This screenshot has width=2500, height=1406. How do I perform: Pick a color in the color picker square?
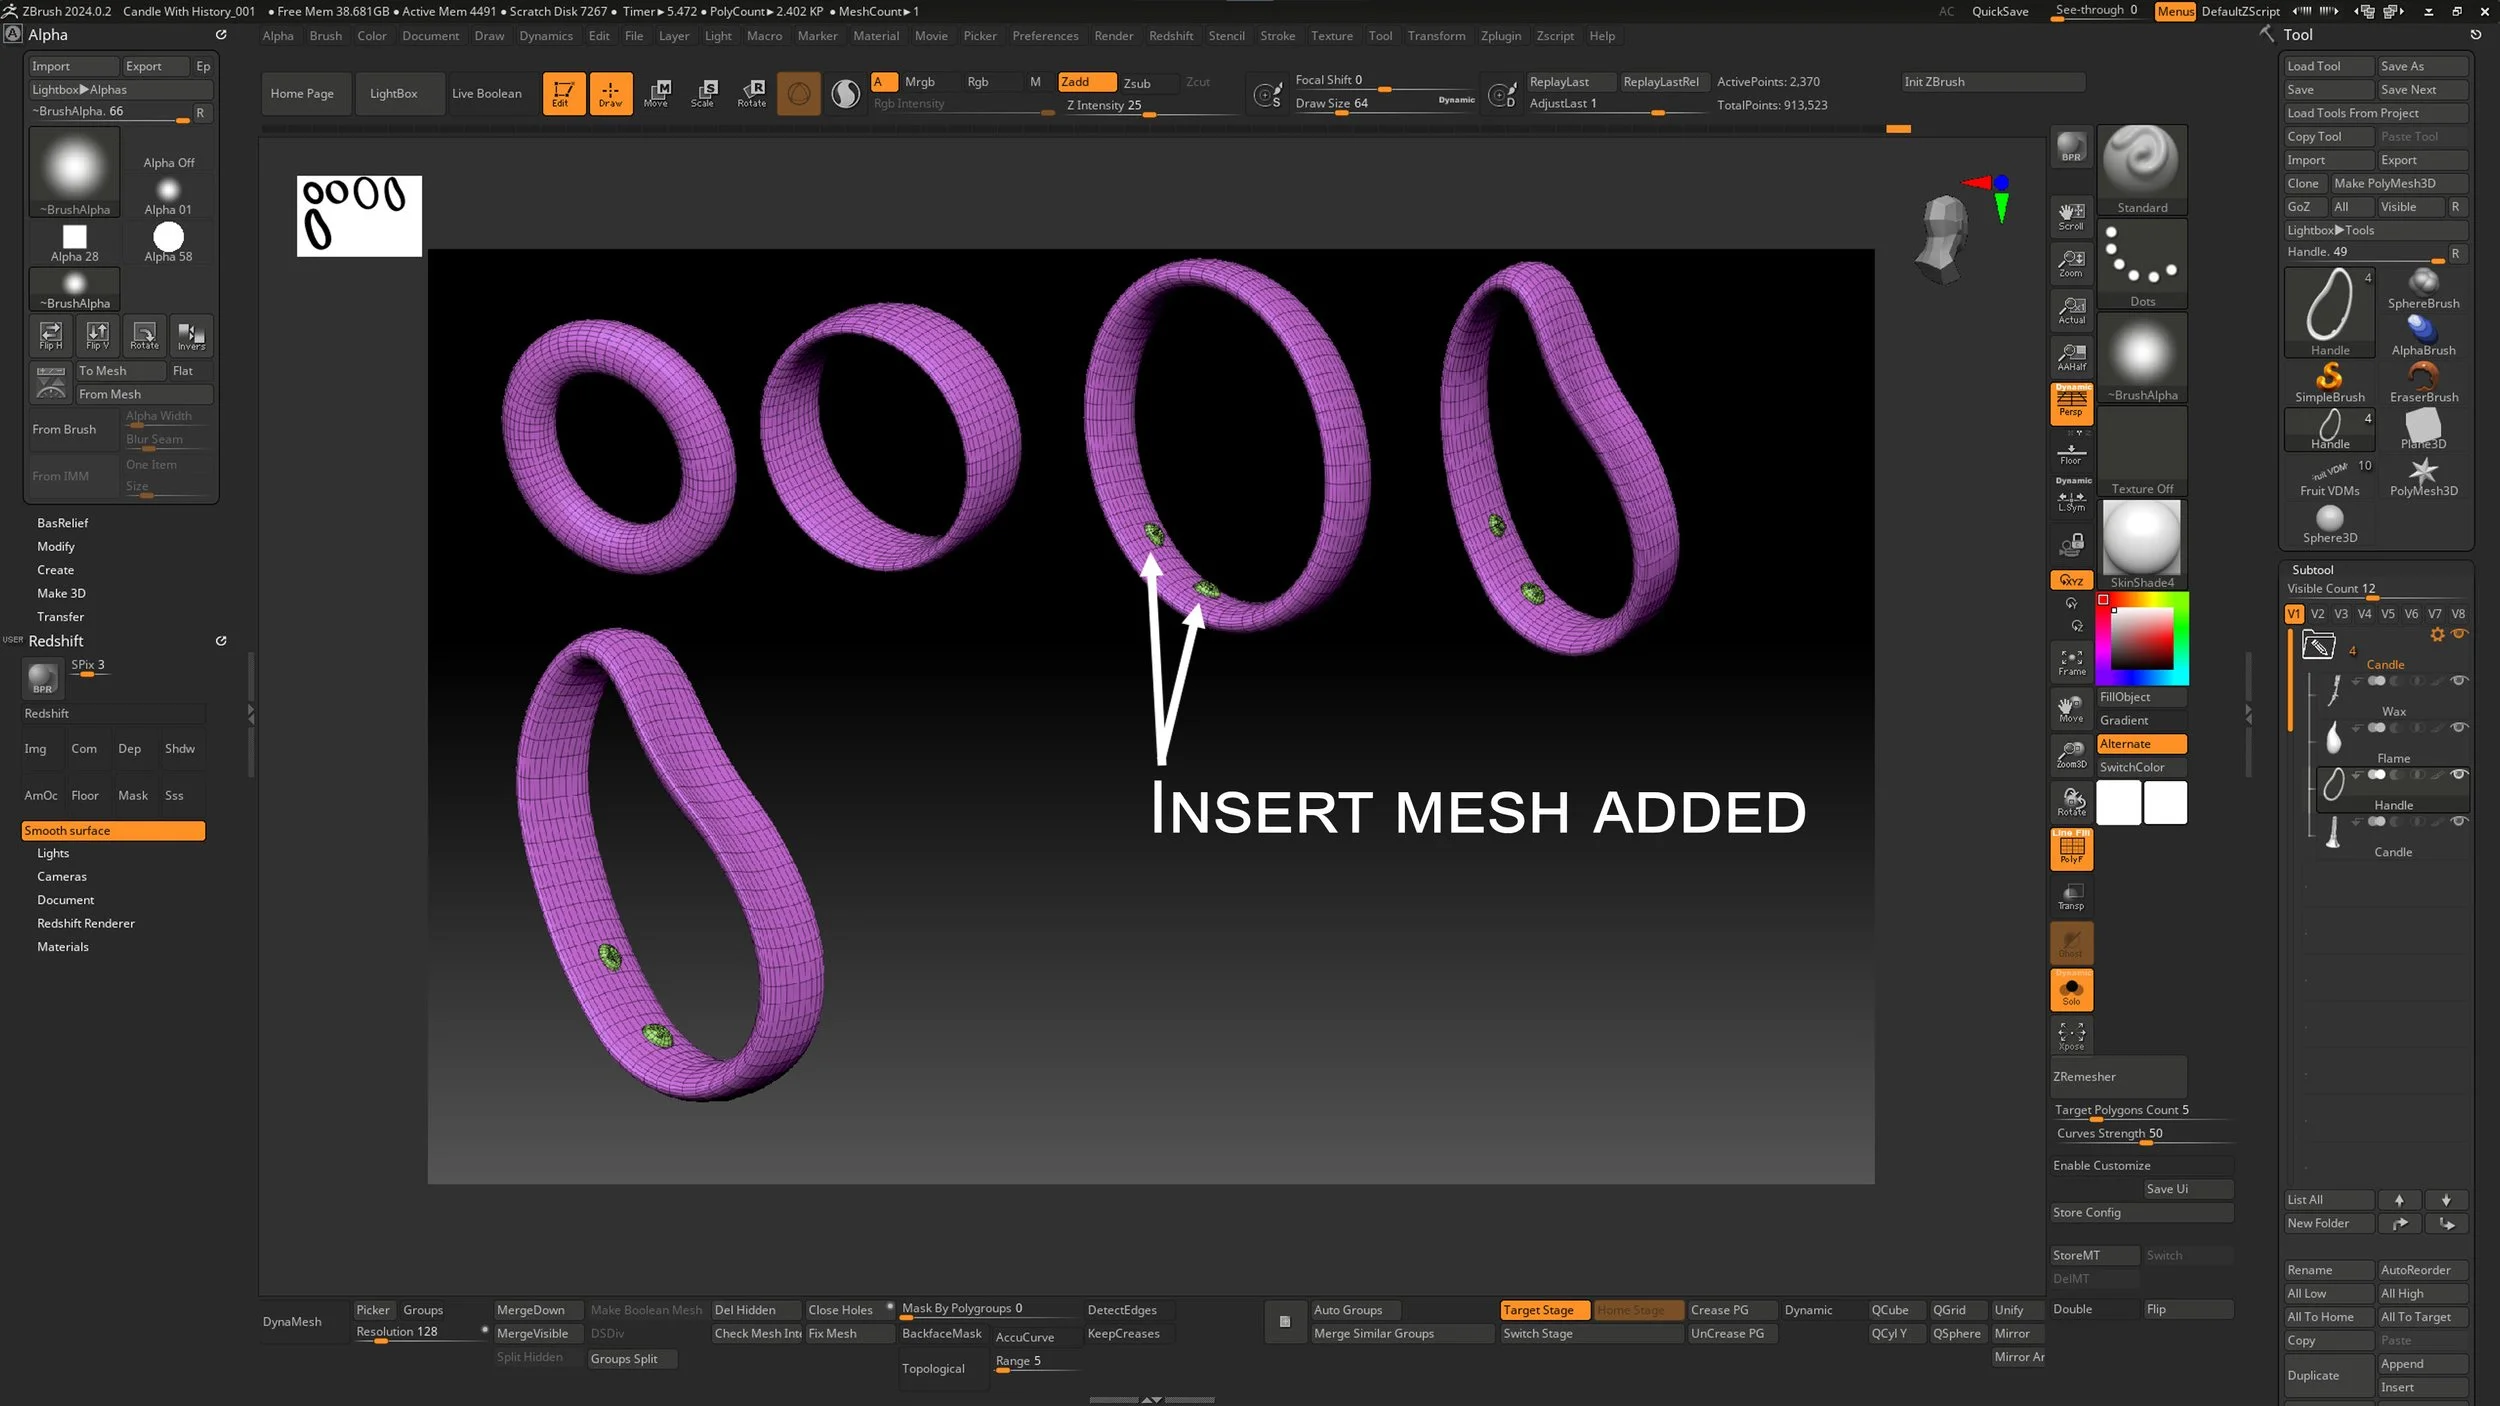click(2141, 640)
